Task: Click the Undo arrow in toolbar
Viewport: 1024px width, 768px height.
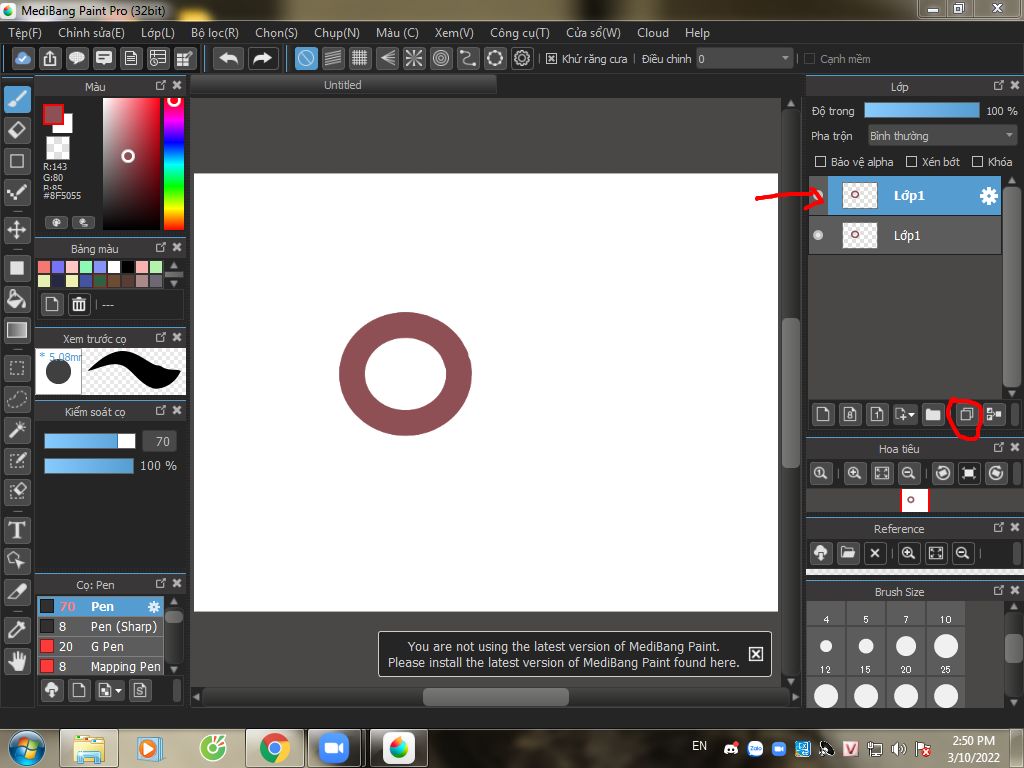Action: tap(228, 59)
